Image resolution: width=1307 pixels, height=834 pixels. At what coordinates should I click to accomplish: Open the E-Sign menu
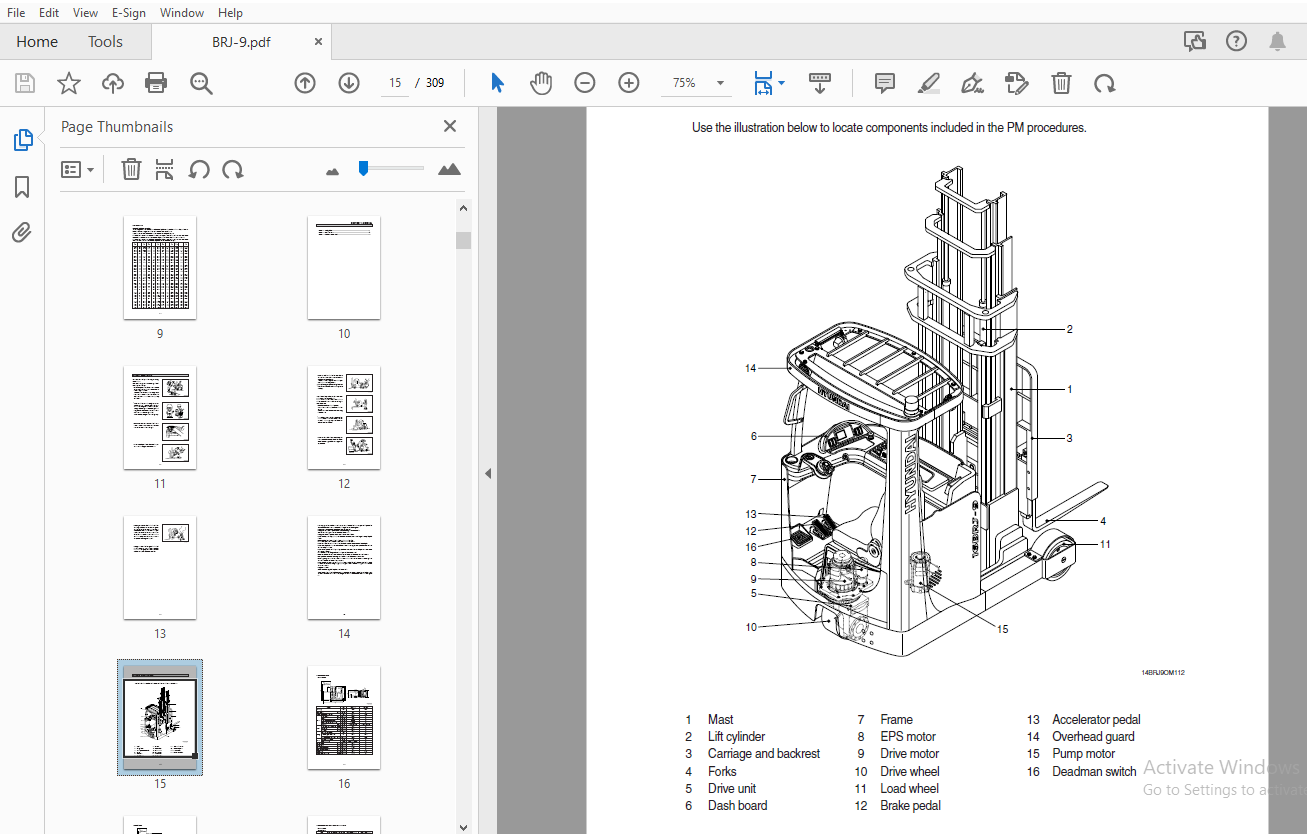129,12
